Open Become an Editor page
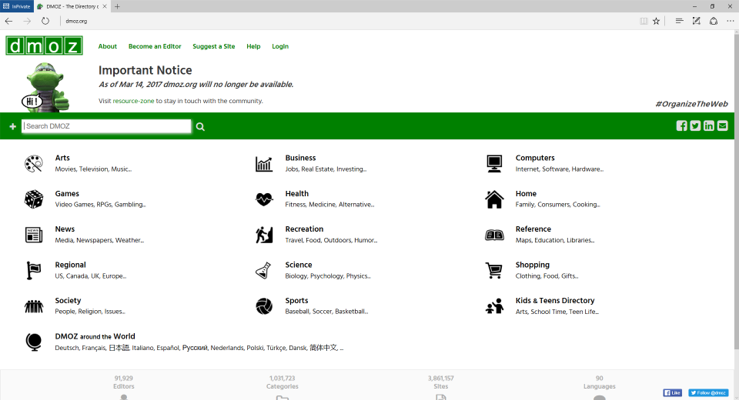739x400 pixels. (155, 46)
